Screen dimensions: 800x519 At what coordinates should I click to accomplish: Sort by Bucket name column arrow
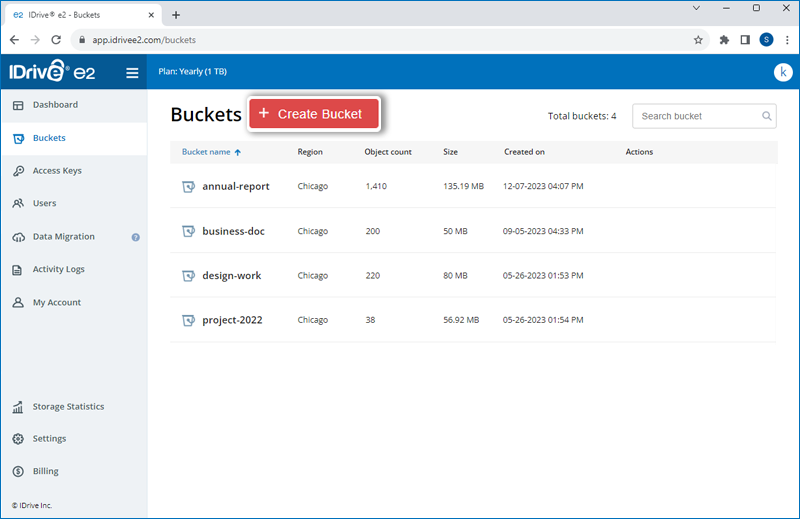click(x=238, y=152)
